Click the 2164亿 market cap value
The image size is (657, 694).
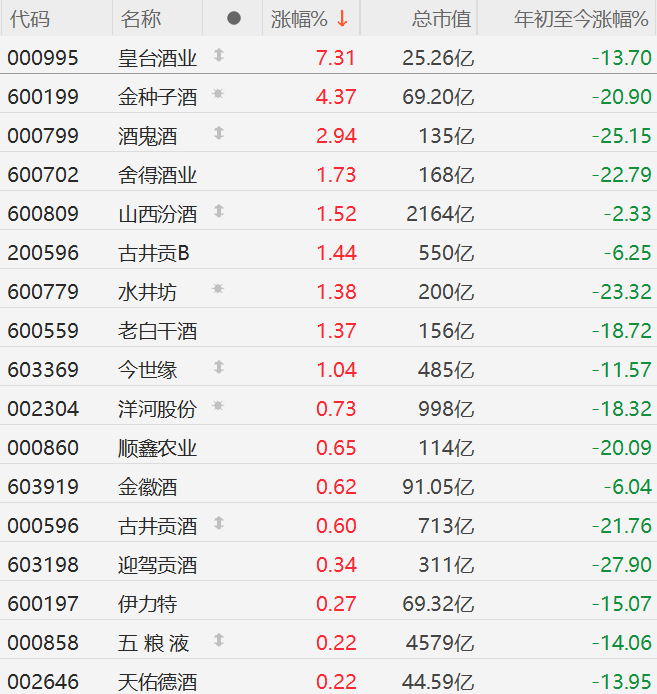(x=440, y=214)
